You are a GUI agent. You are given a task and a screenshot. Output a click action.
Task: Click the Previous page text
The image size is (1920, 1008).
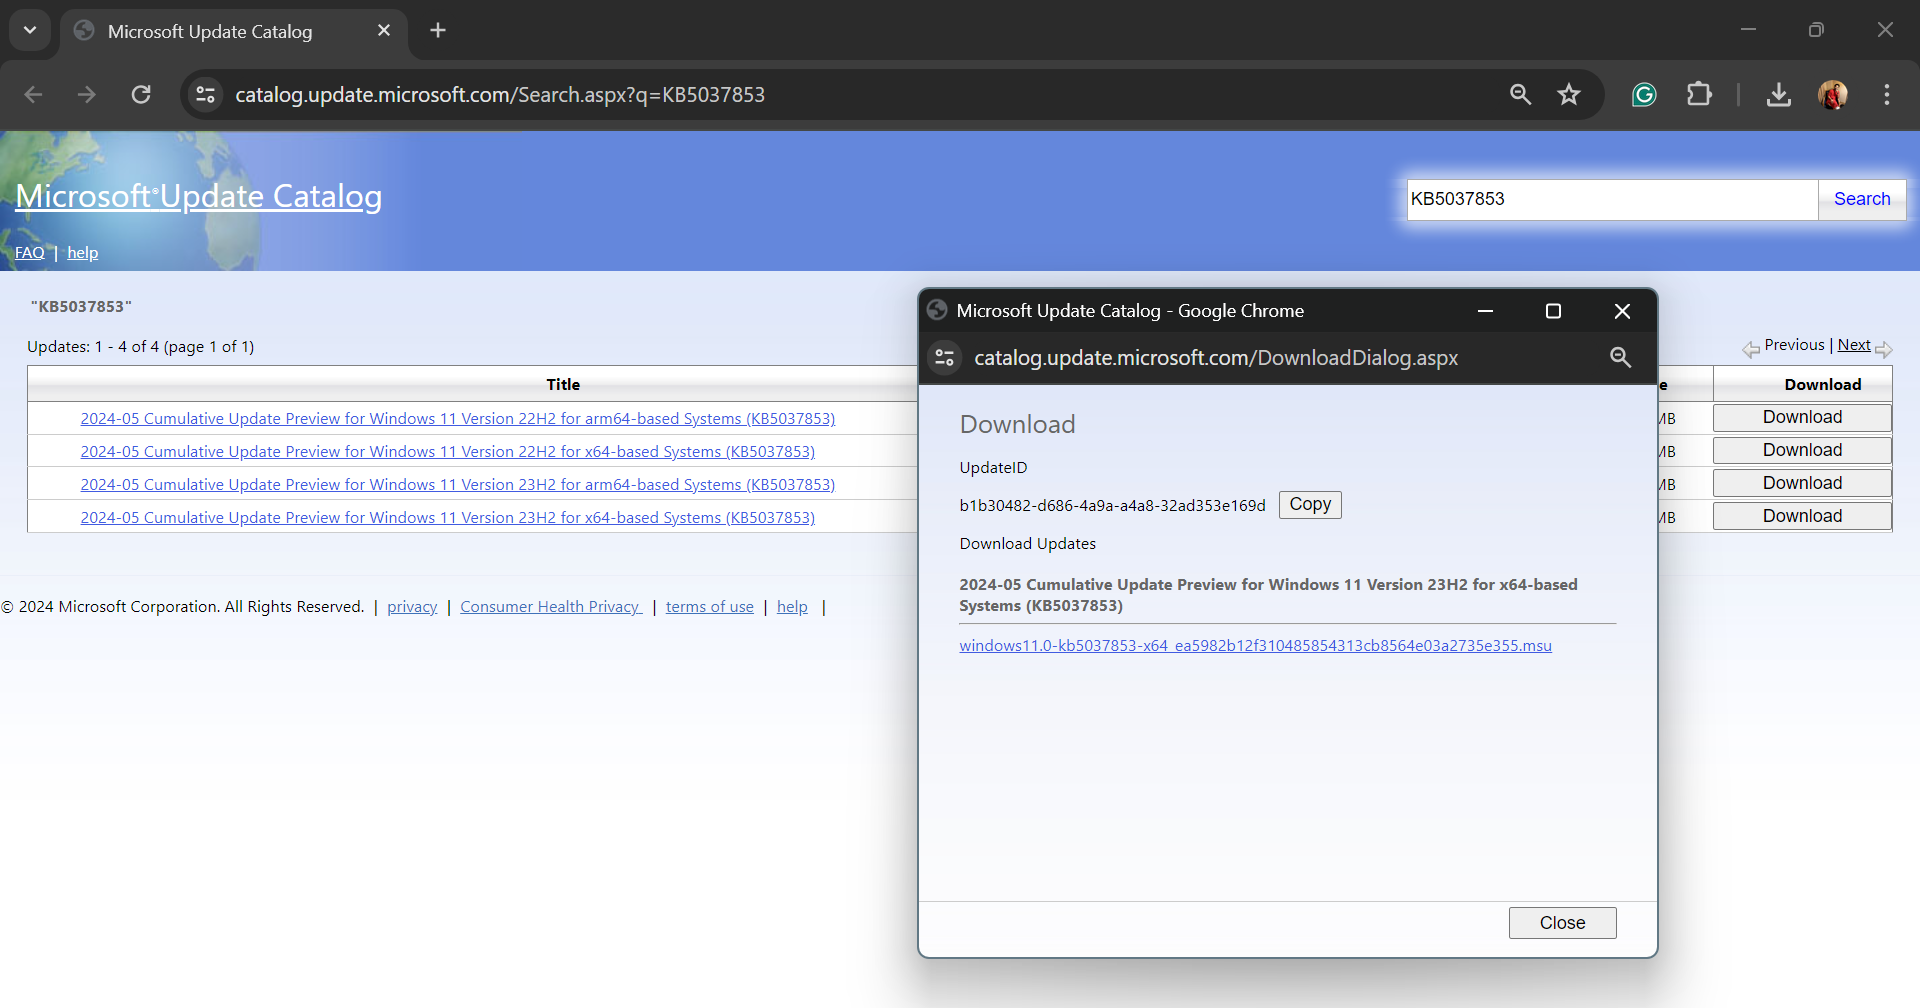[1794, 345]
